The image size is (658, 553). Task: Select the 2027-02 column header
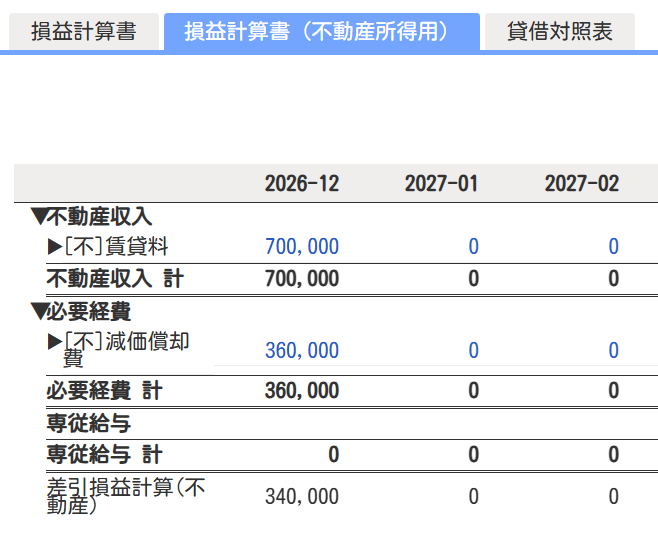point(581,184)
